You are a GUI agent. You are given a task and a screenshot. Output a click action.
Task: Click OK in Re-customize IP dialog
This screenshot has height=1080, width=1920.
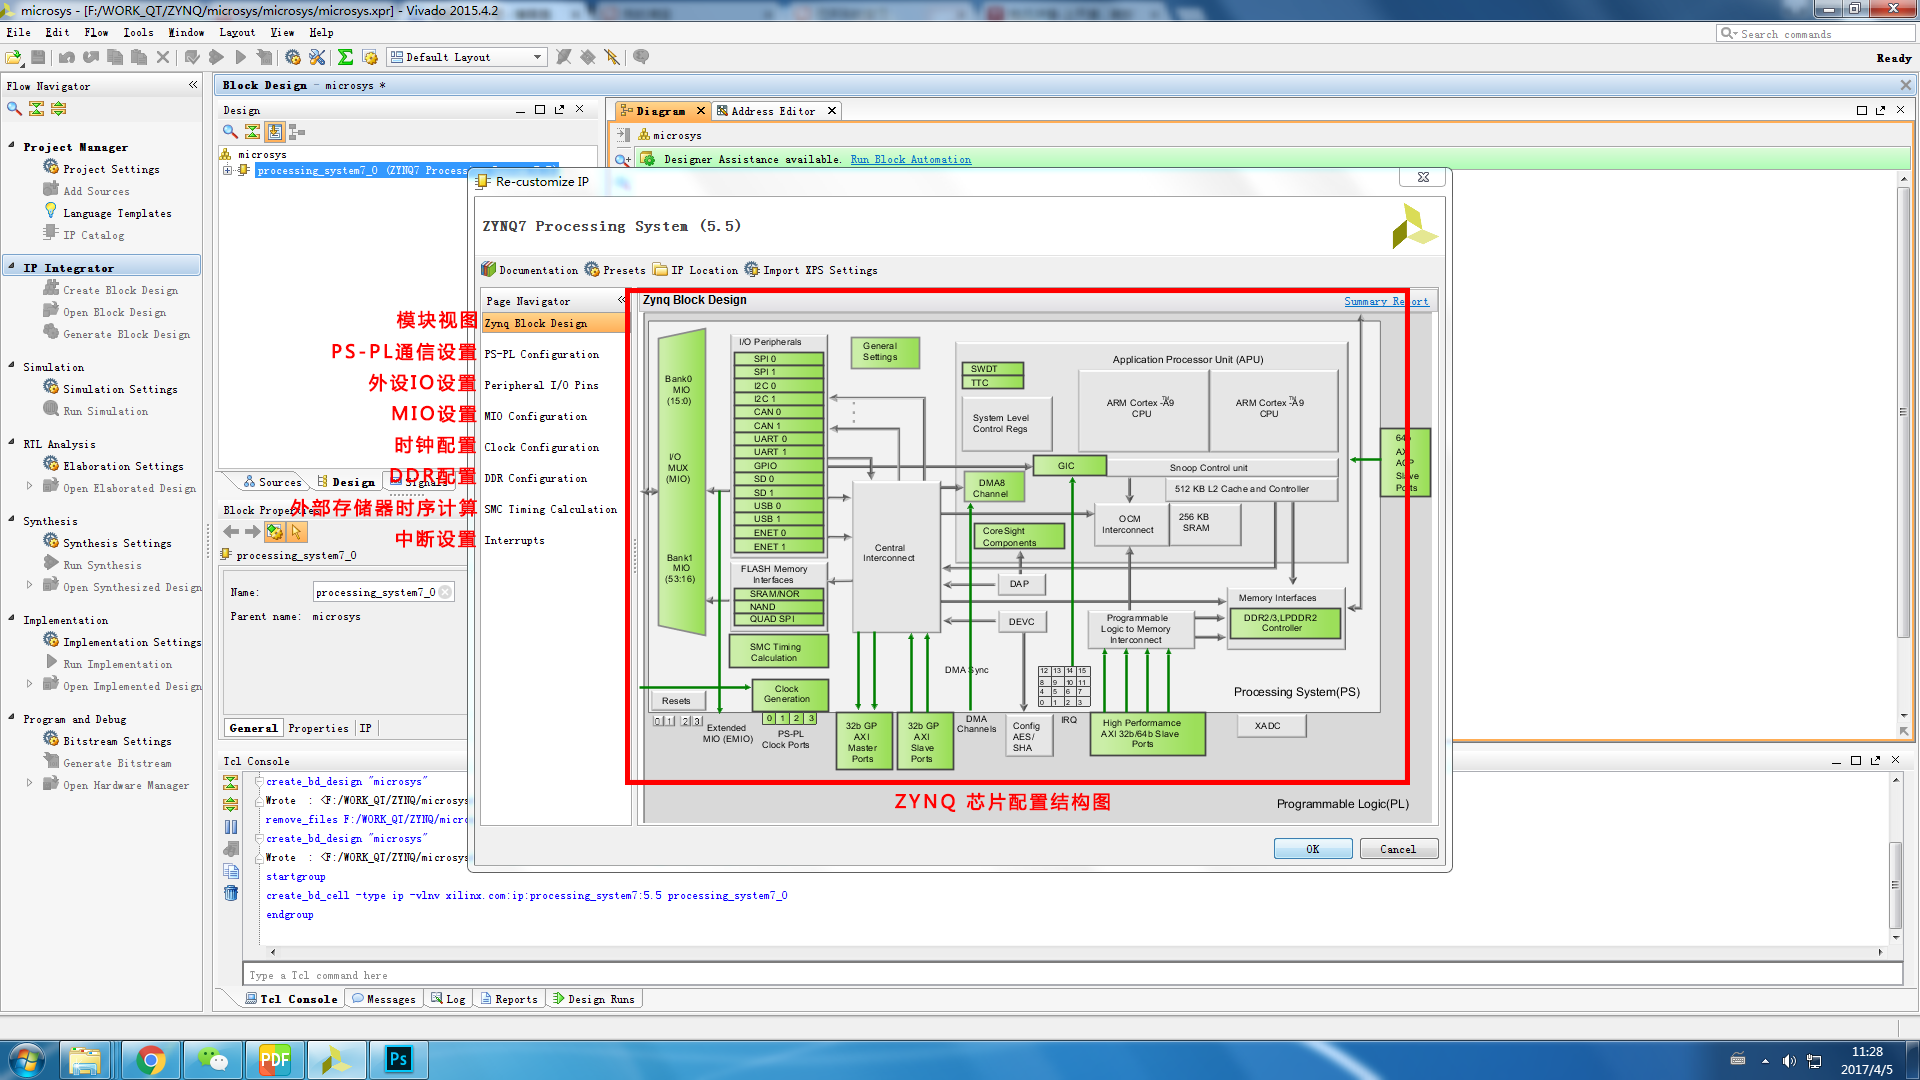click(1312, 849)
